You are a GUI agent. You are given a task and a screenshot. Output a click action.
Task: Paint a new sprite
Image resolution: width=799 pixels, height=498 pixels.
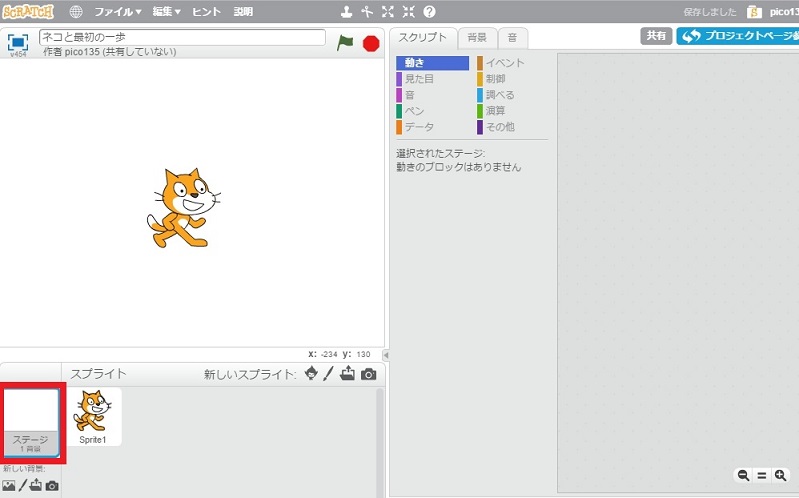tap(329, 374)
